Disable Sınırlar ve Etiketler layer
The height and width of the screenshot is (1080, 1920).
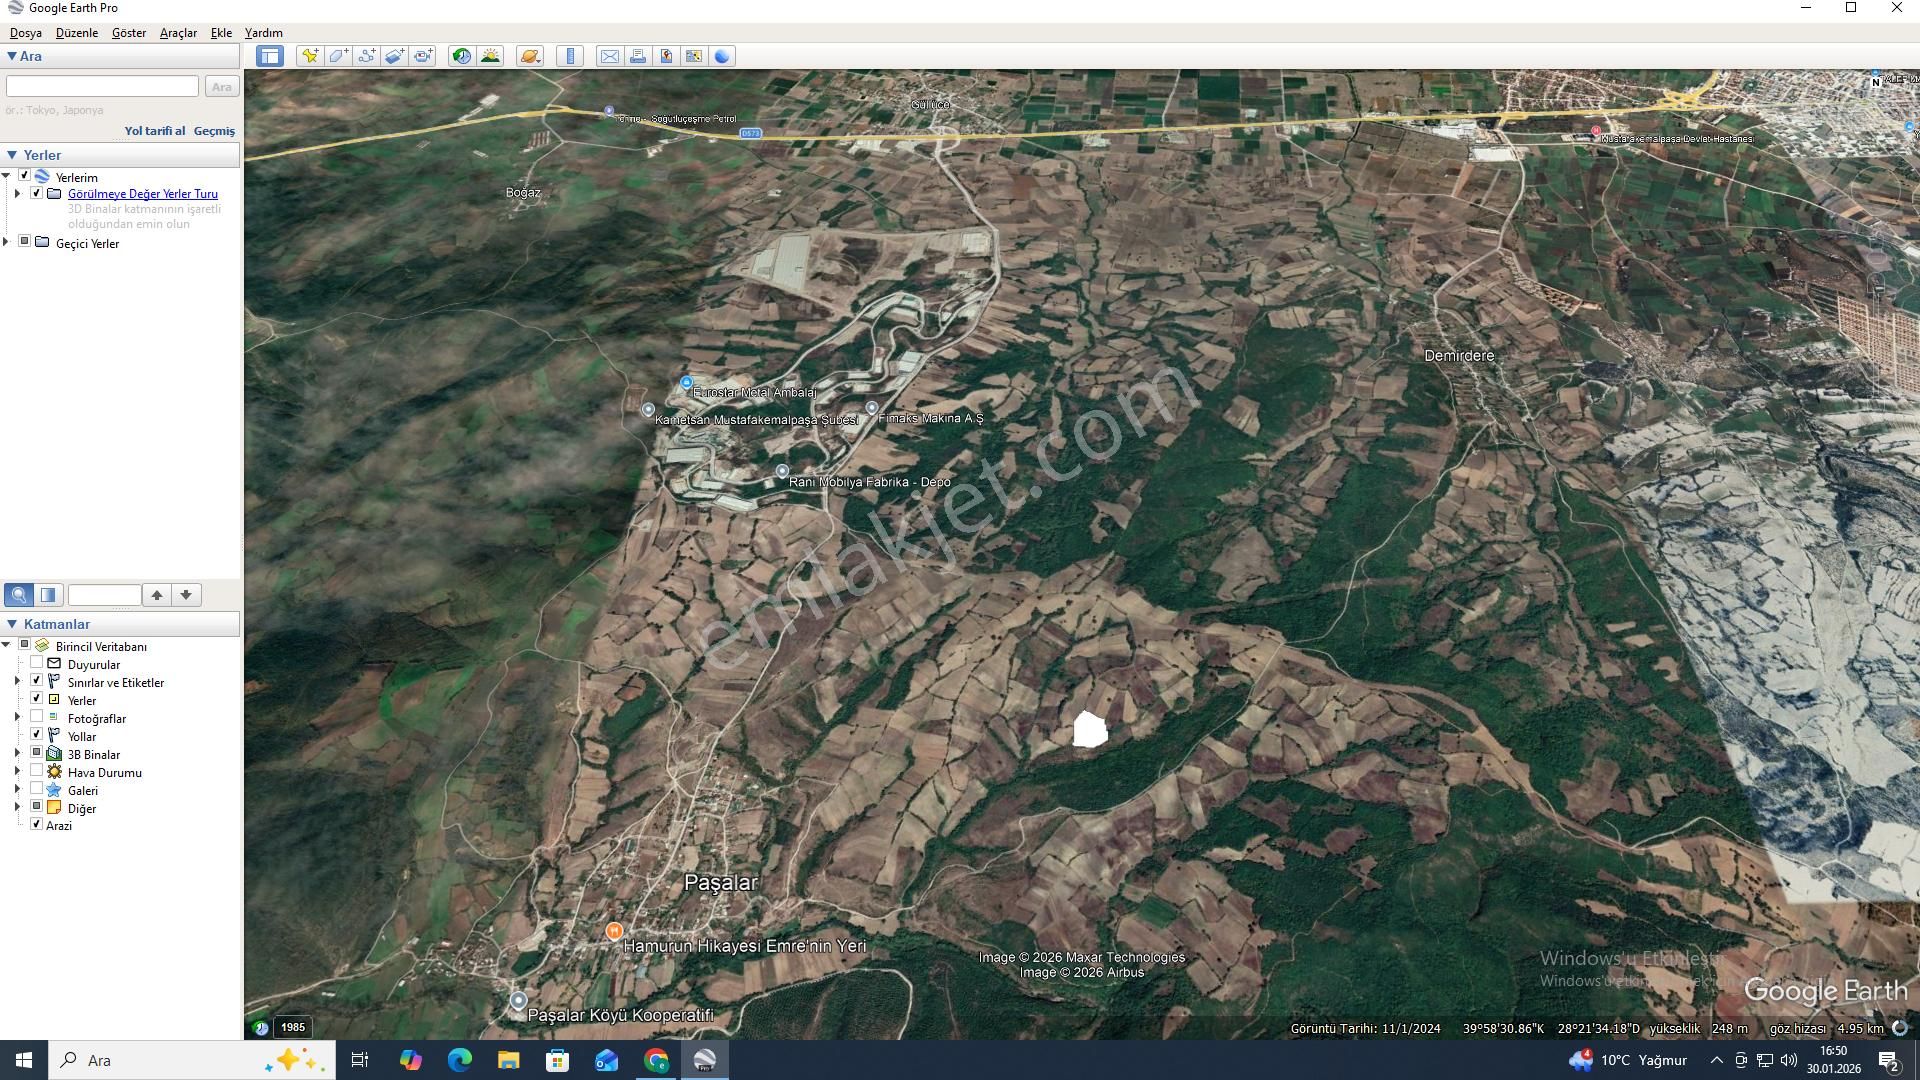click(37, 681)
